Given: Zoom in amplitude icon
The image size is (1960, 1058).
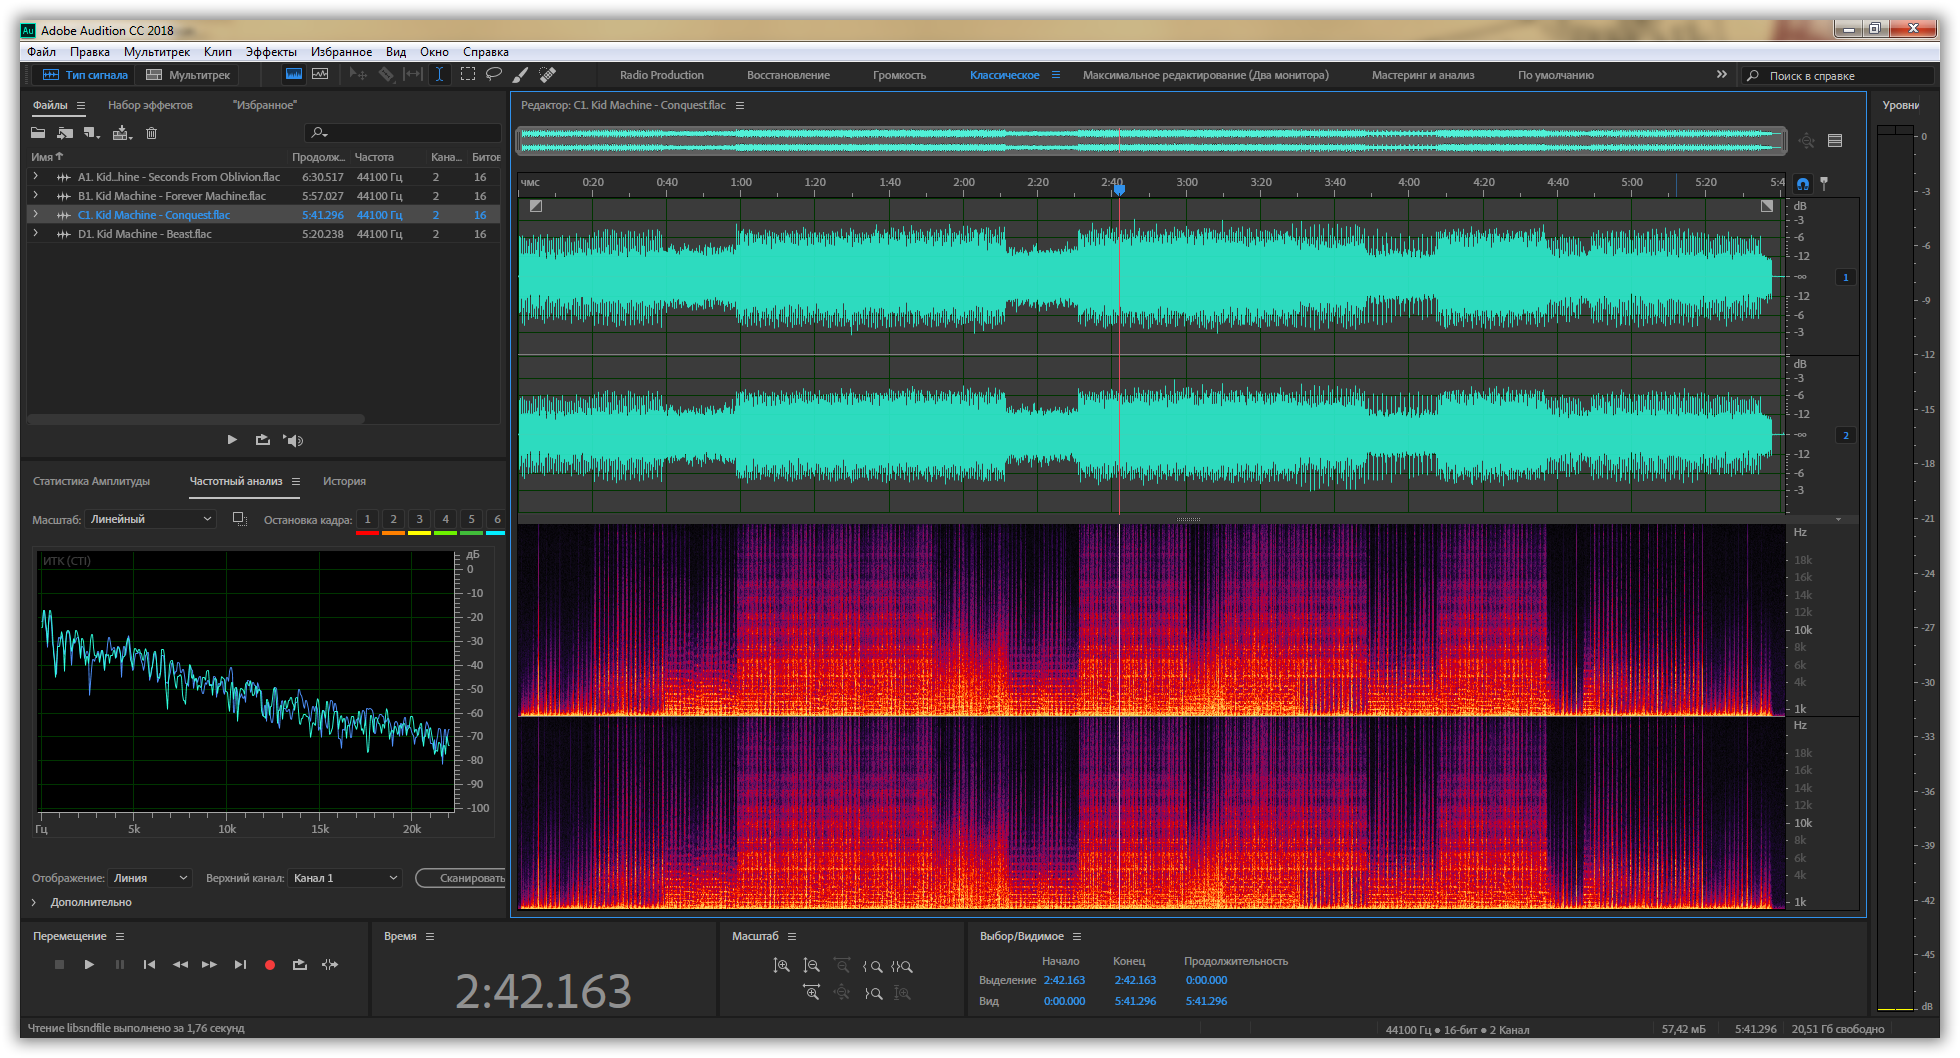Looking at the screenshot, I should (x=781, y=966).
